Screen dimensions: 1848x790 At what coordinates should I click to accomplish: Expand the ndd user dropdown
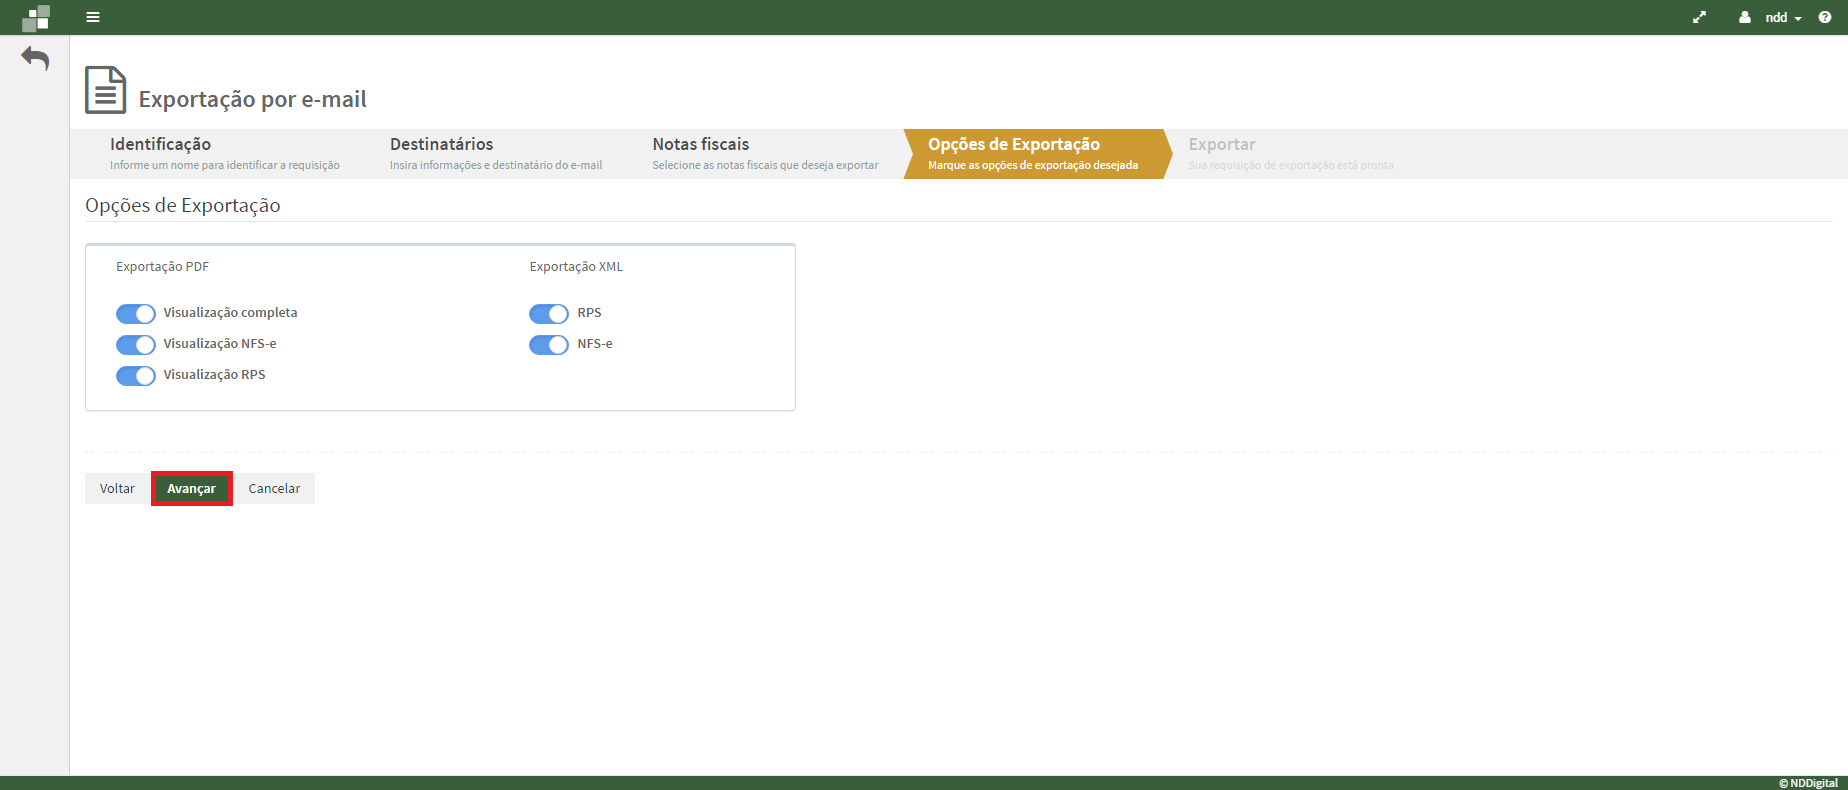pos(1783,17)
